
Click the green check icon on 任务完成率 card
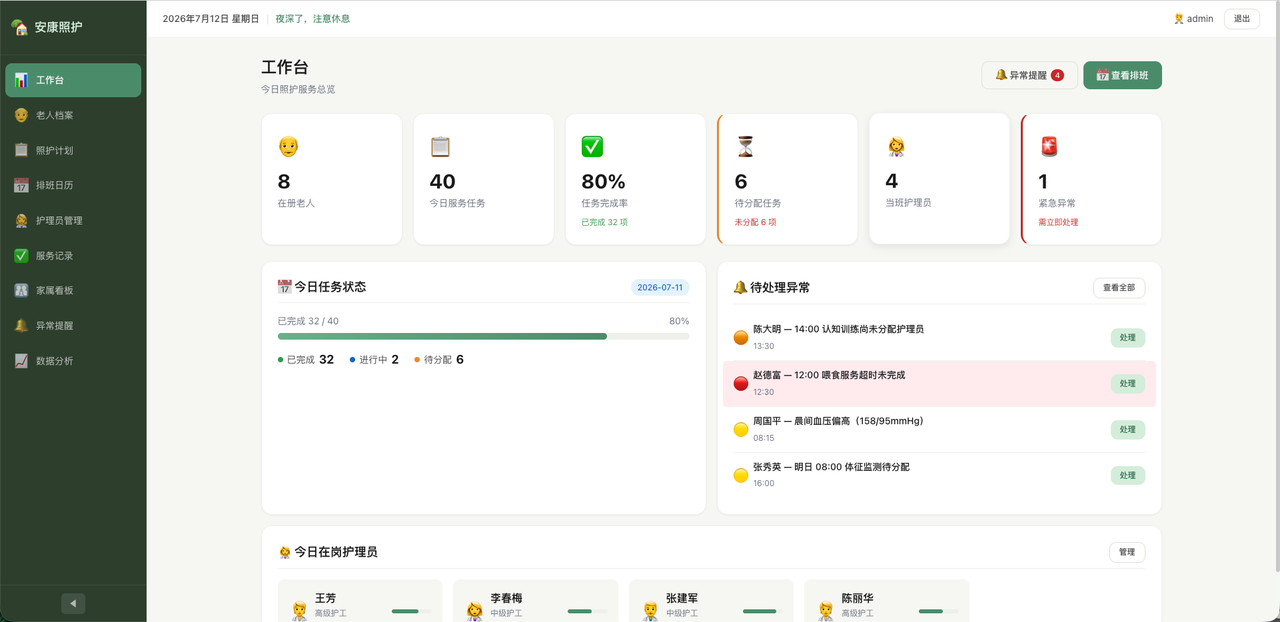tap(592, 147)
